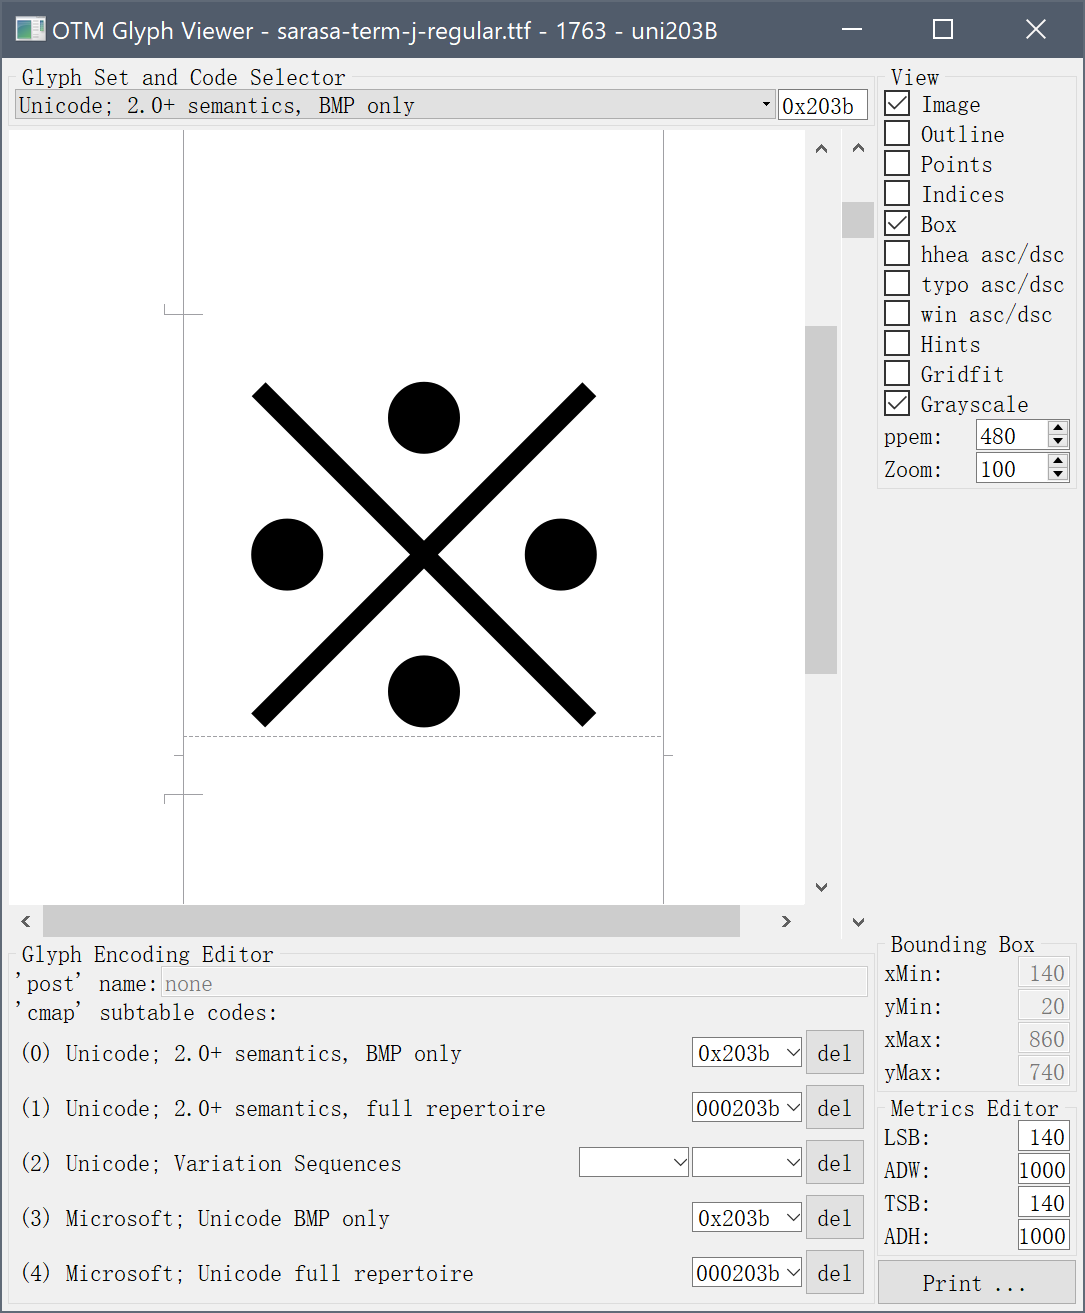Disable the Box display option
Screen dimensions: 1085x1313
click(x=897, y=223)
